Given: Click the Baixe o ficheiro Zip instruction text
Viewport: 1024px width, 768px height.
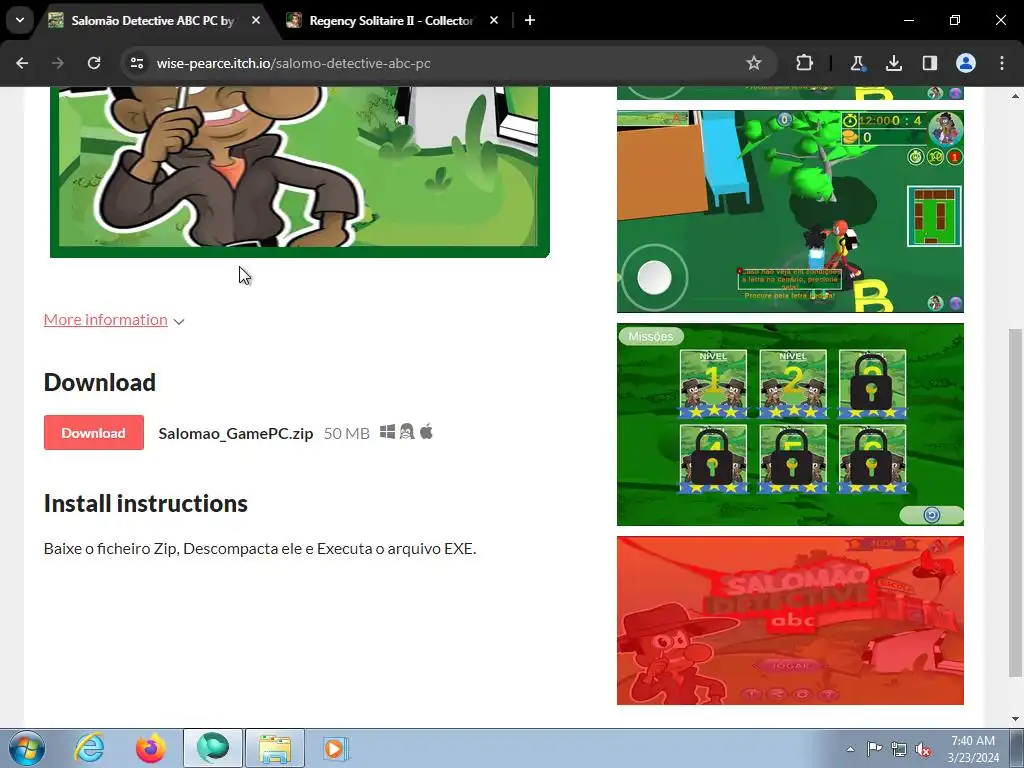Looking at the screenshot, I should 260,549.
